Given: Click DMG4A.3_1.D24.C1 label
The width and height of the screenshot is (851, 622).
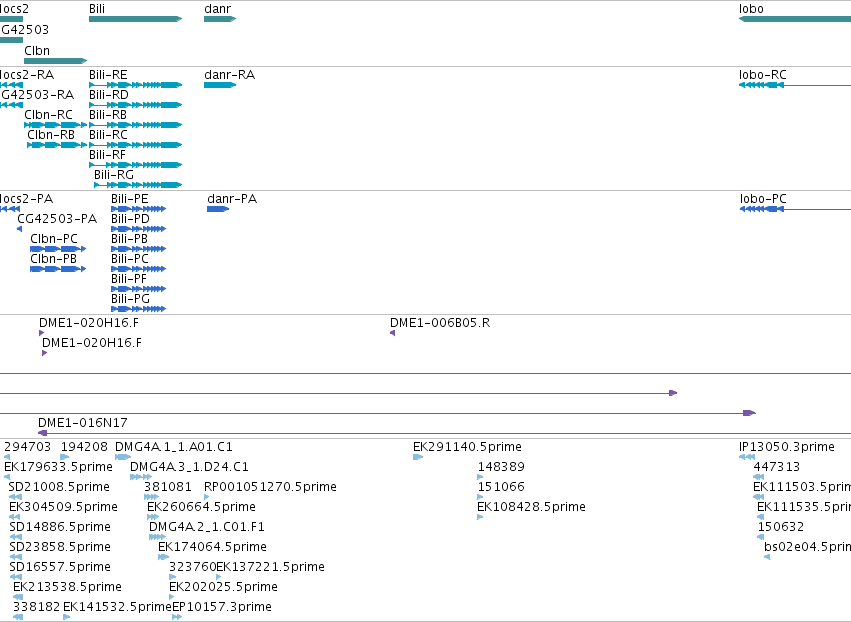Looking at the screenshot, I should [189, 467].
